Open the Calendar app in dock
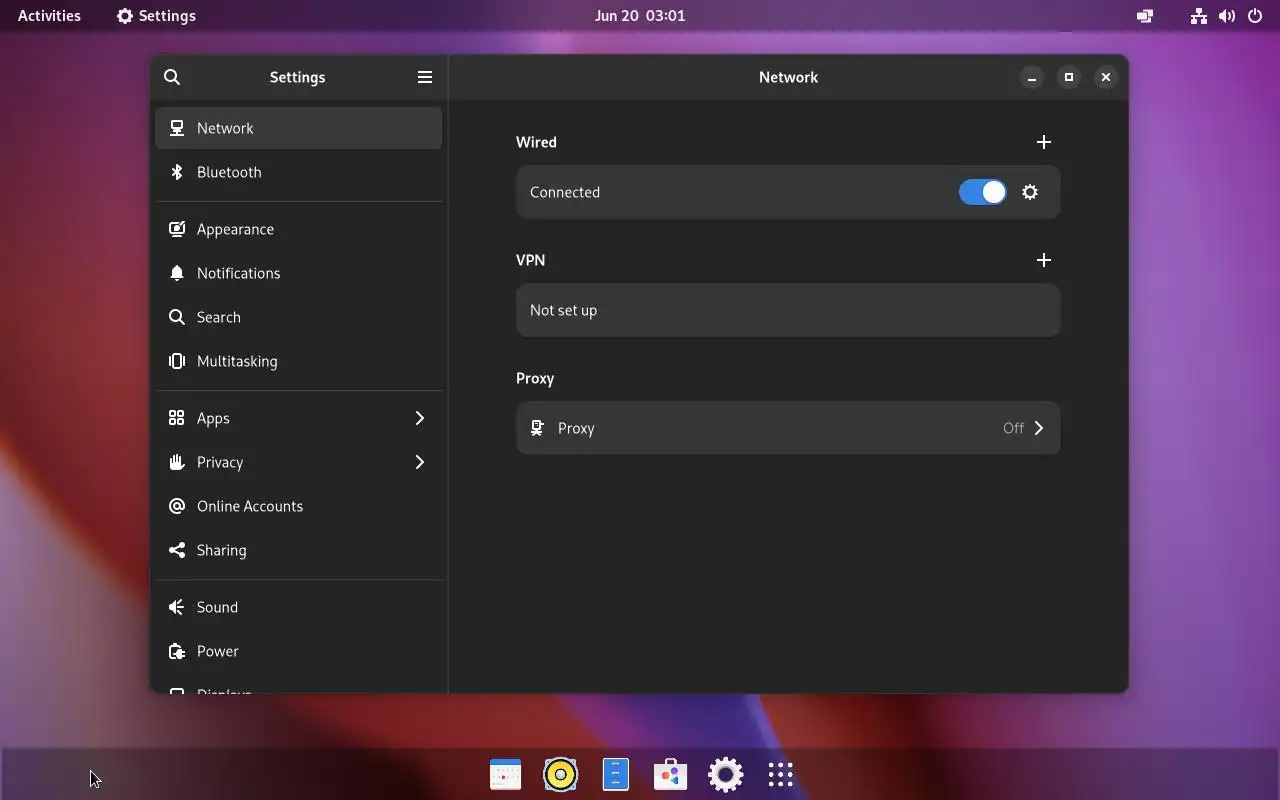The width and height of the screenshot is (1280, 800). (x=505, y=774)
